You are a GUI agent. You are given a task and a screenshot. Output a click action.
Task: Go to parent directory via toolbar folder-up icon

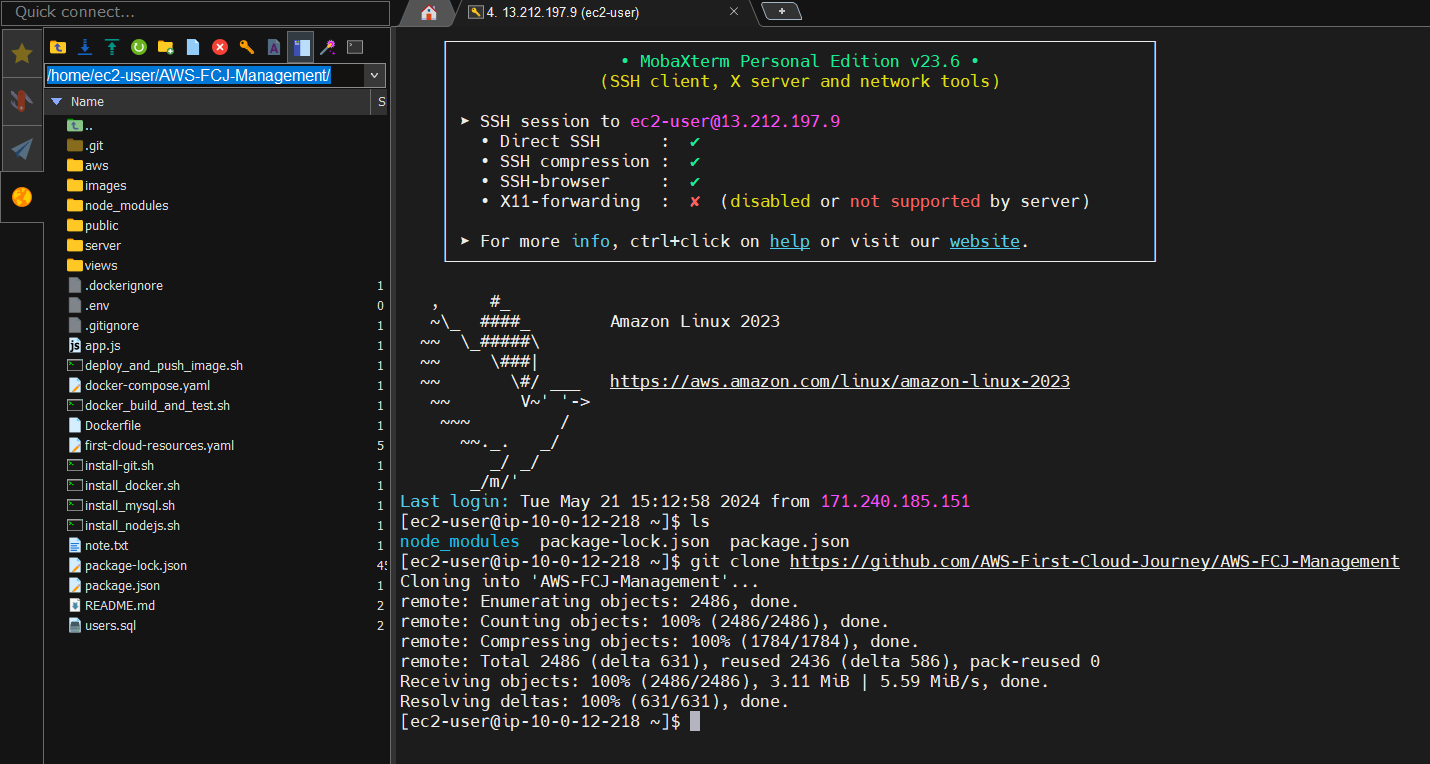58,47
